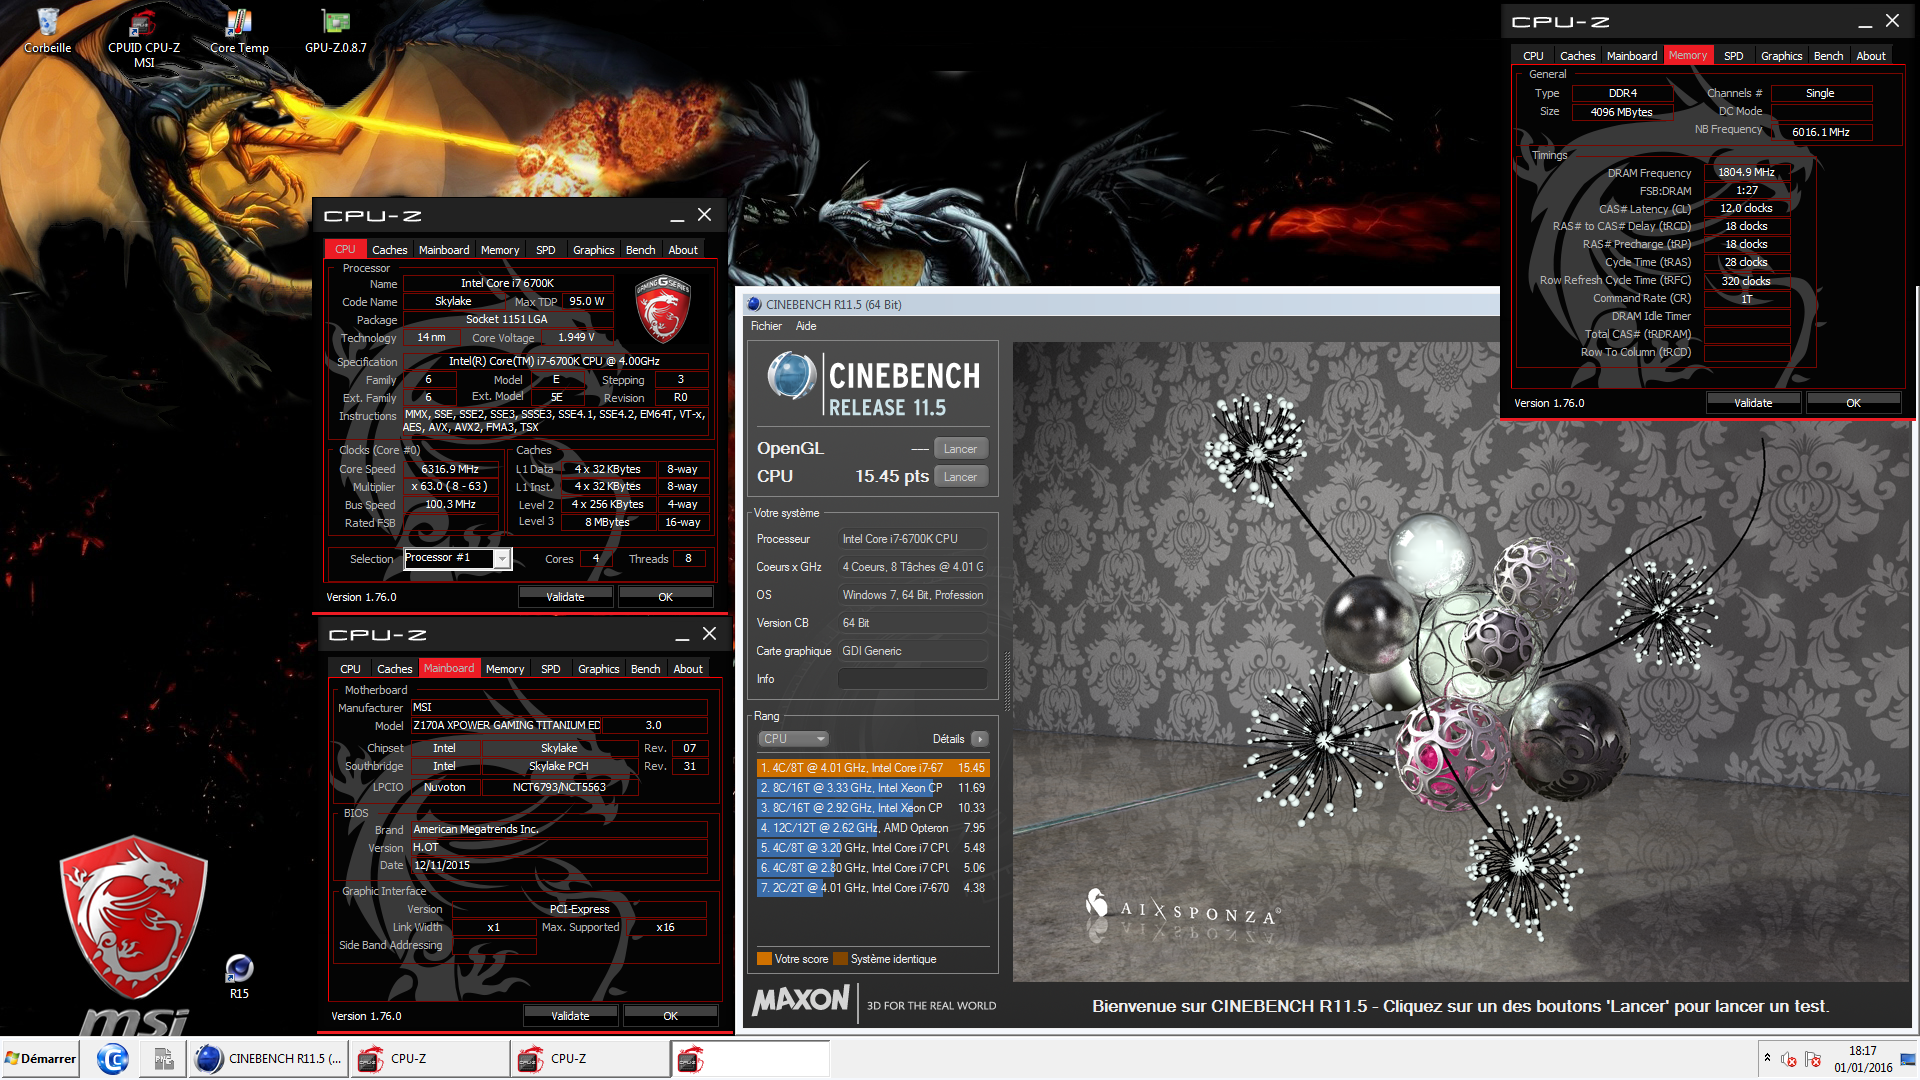Select ranking row 1 with score 15.45
The width and height of the screenshot is (1920, 1080).
(x=873, y=768)
